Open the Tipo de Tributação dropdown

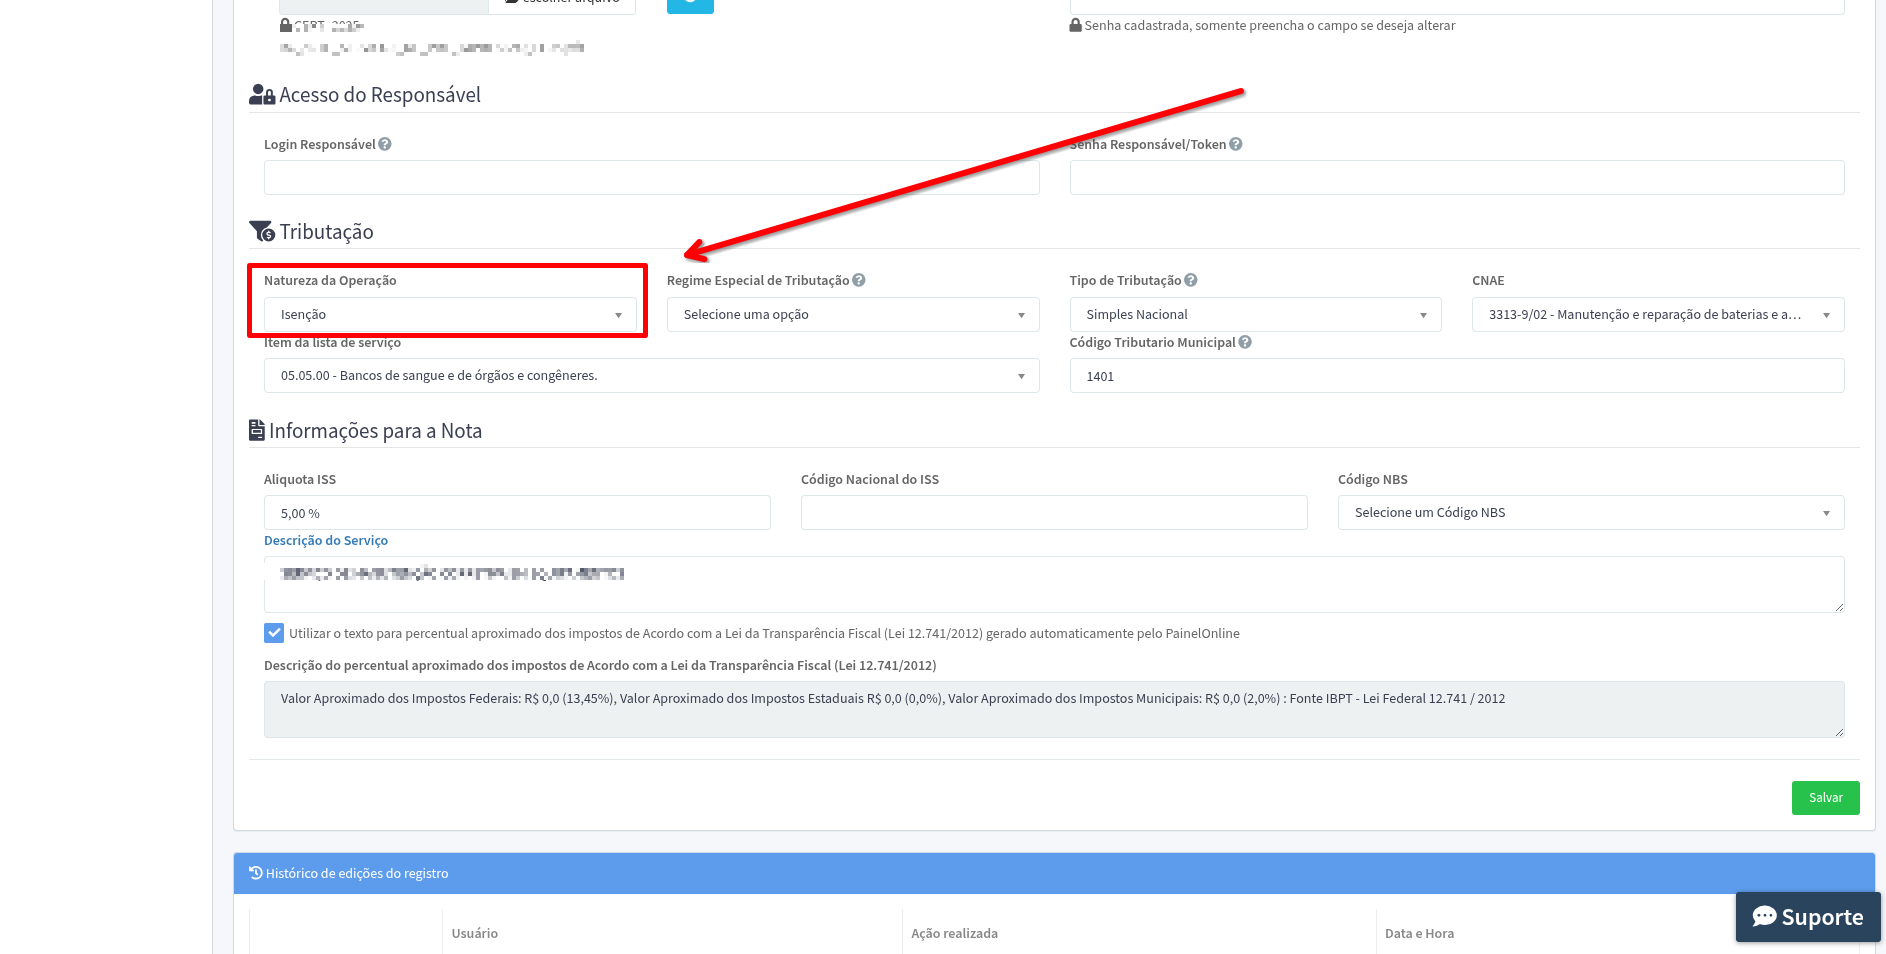(x=1255, y=315)
